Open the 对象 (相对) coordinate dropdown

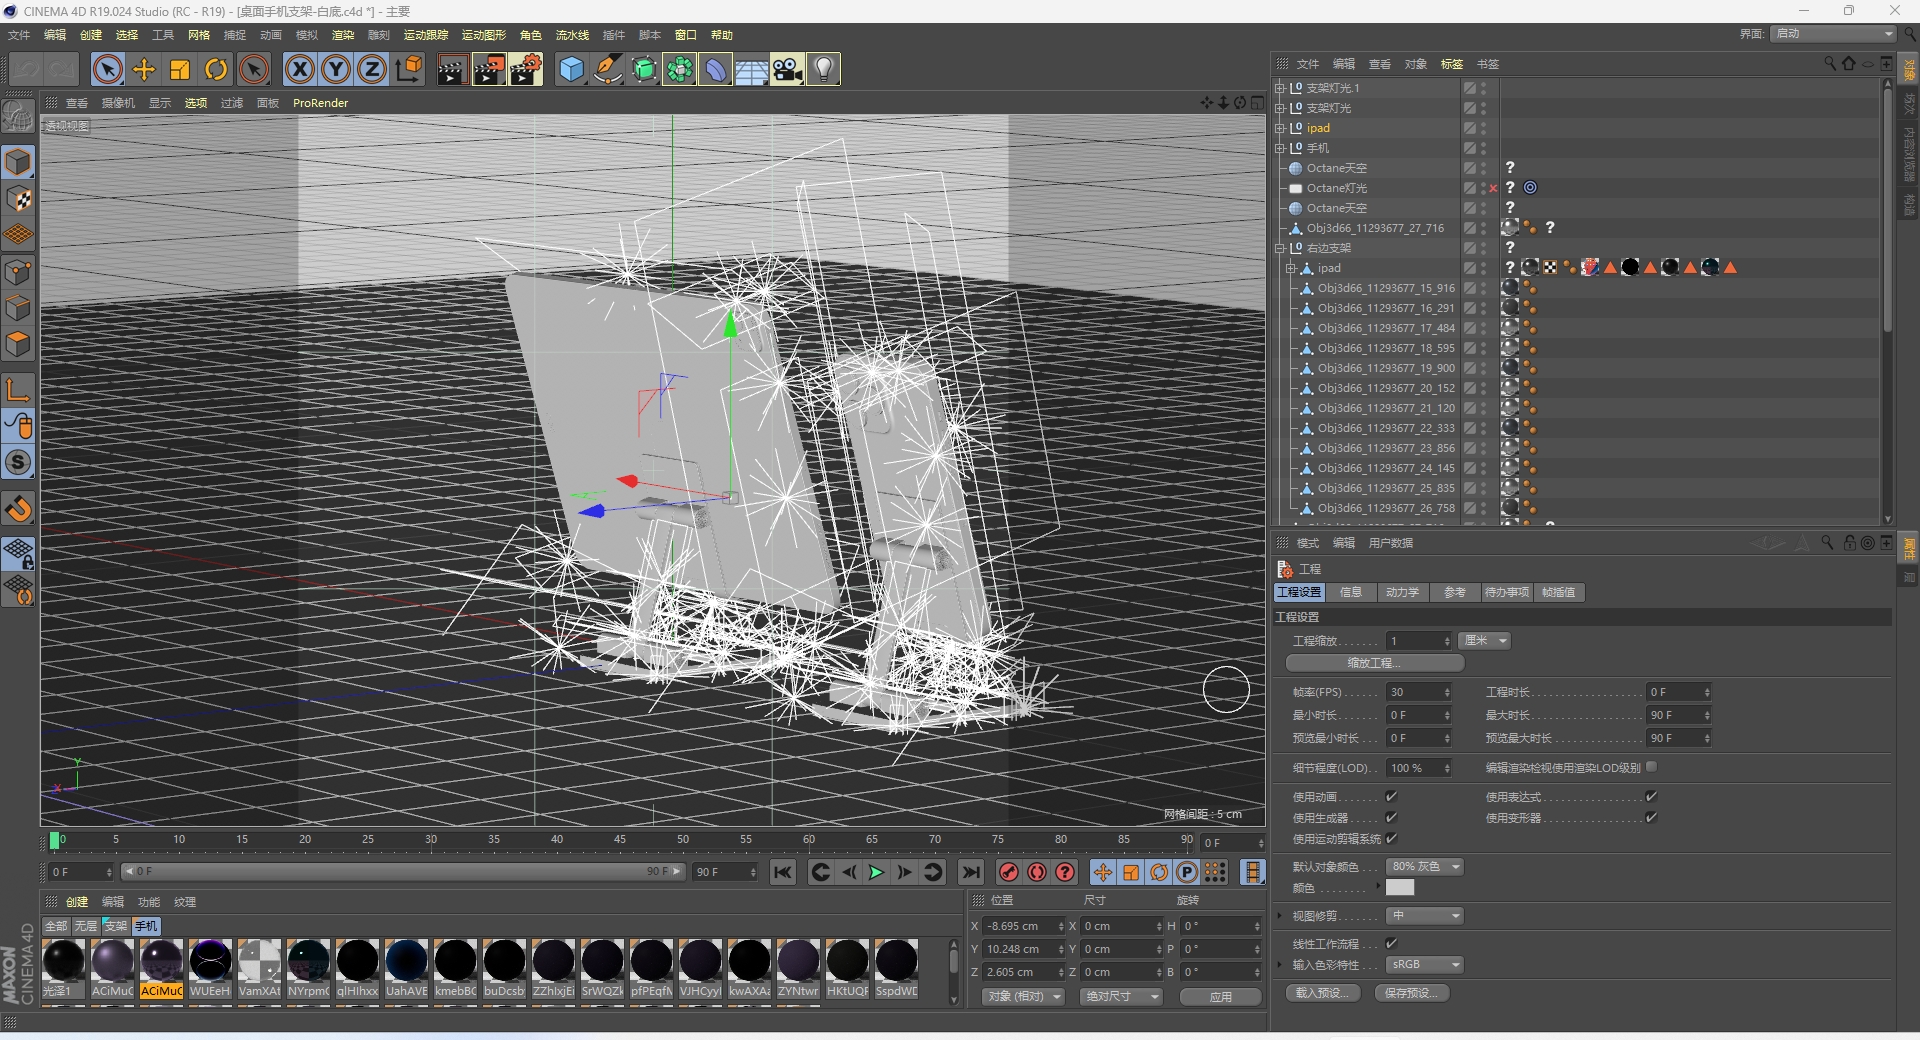1023,996
